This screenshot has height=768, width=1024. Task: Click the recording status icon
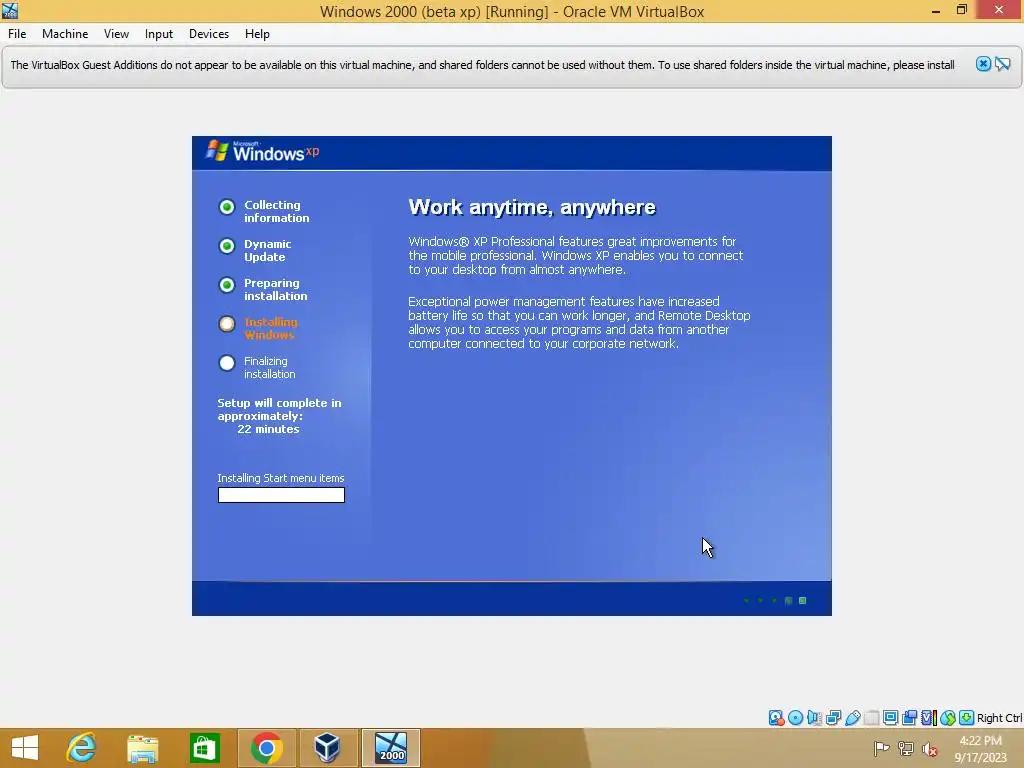tap(909, 718)
